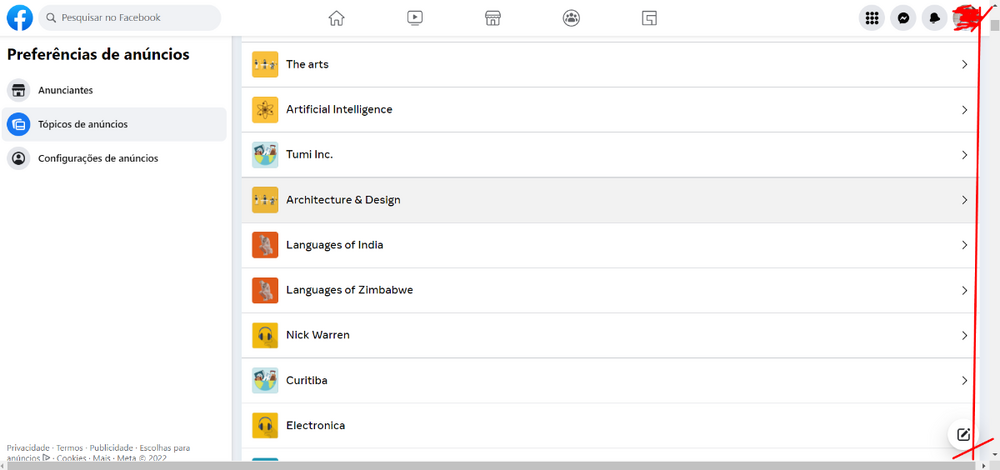Click the Tópicos de anúncios icon

(x=18, y=124)
